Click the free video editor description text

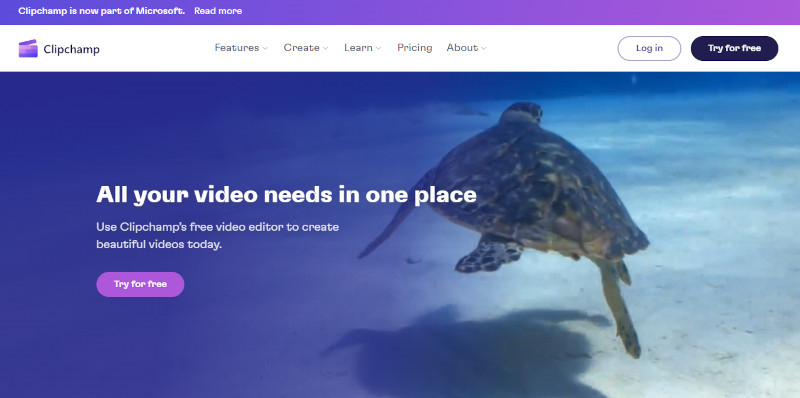pyautogui.click(x=217, y=235)
